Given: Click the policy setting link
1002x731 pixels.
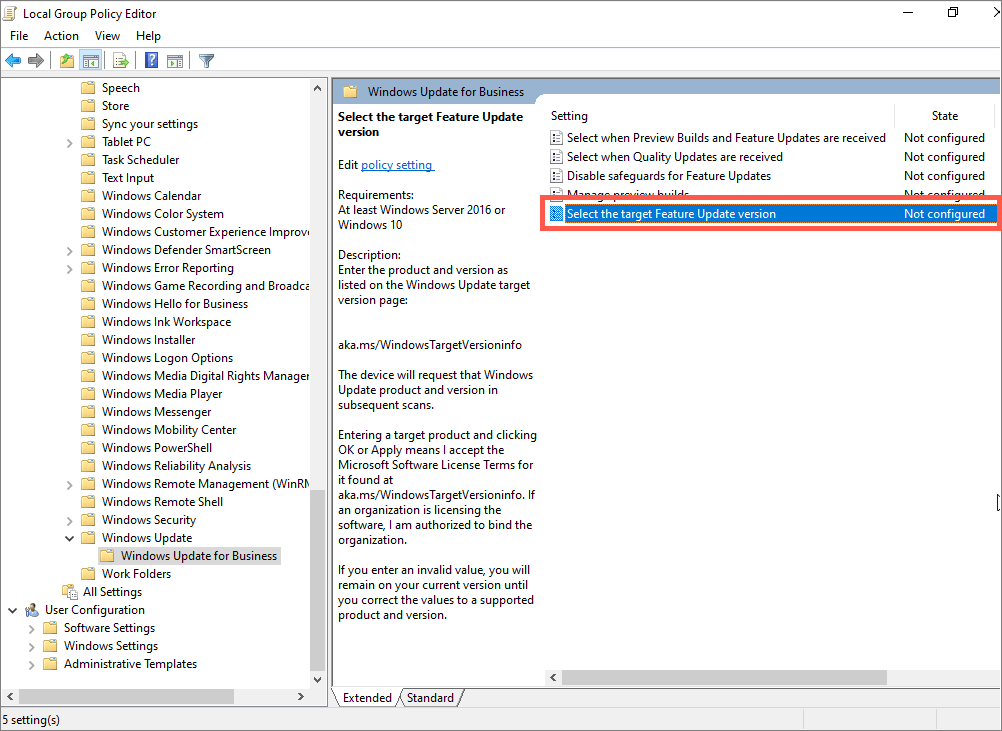Looking at the screenshot, I should [397, 165].
